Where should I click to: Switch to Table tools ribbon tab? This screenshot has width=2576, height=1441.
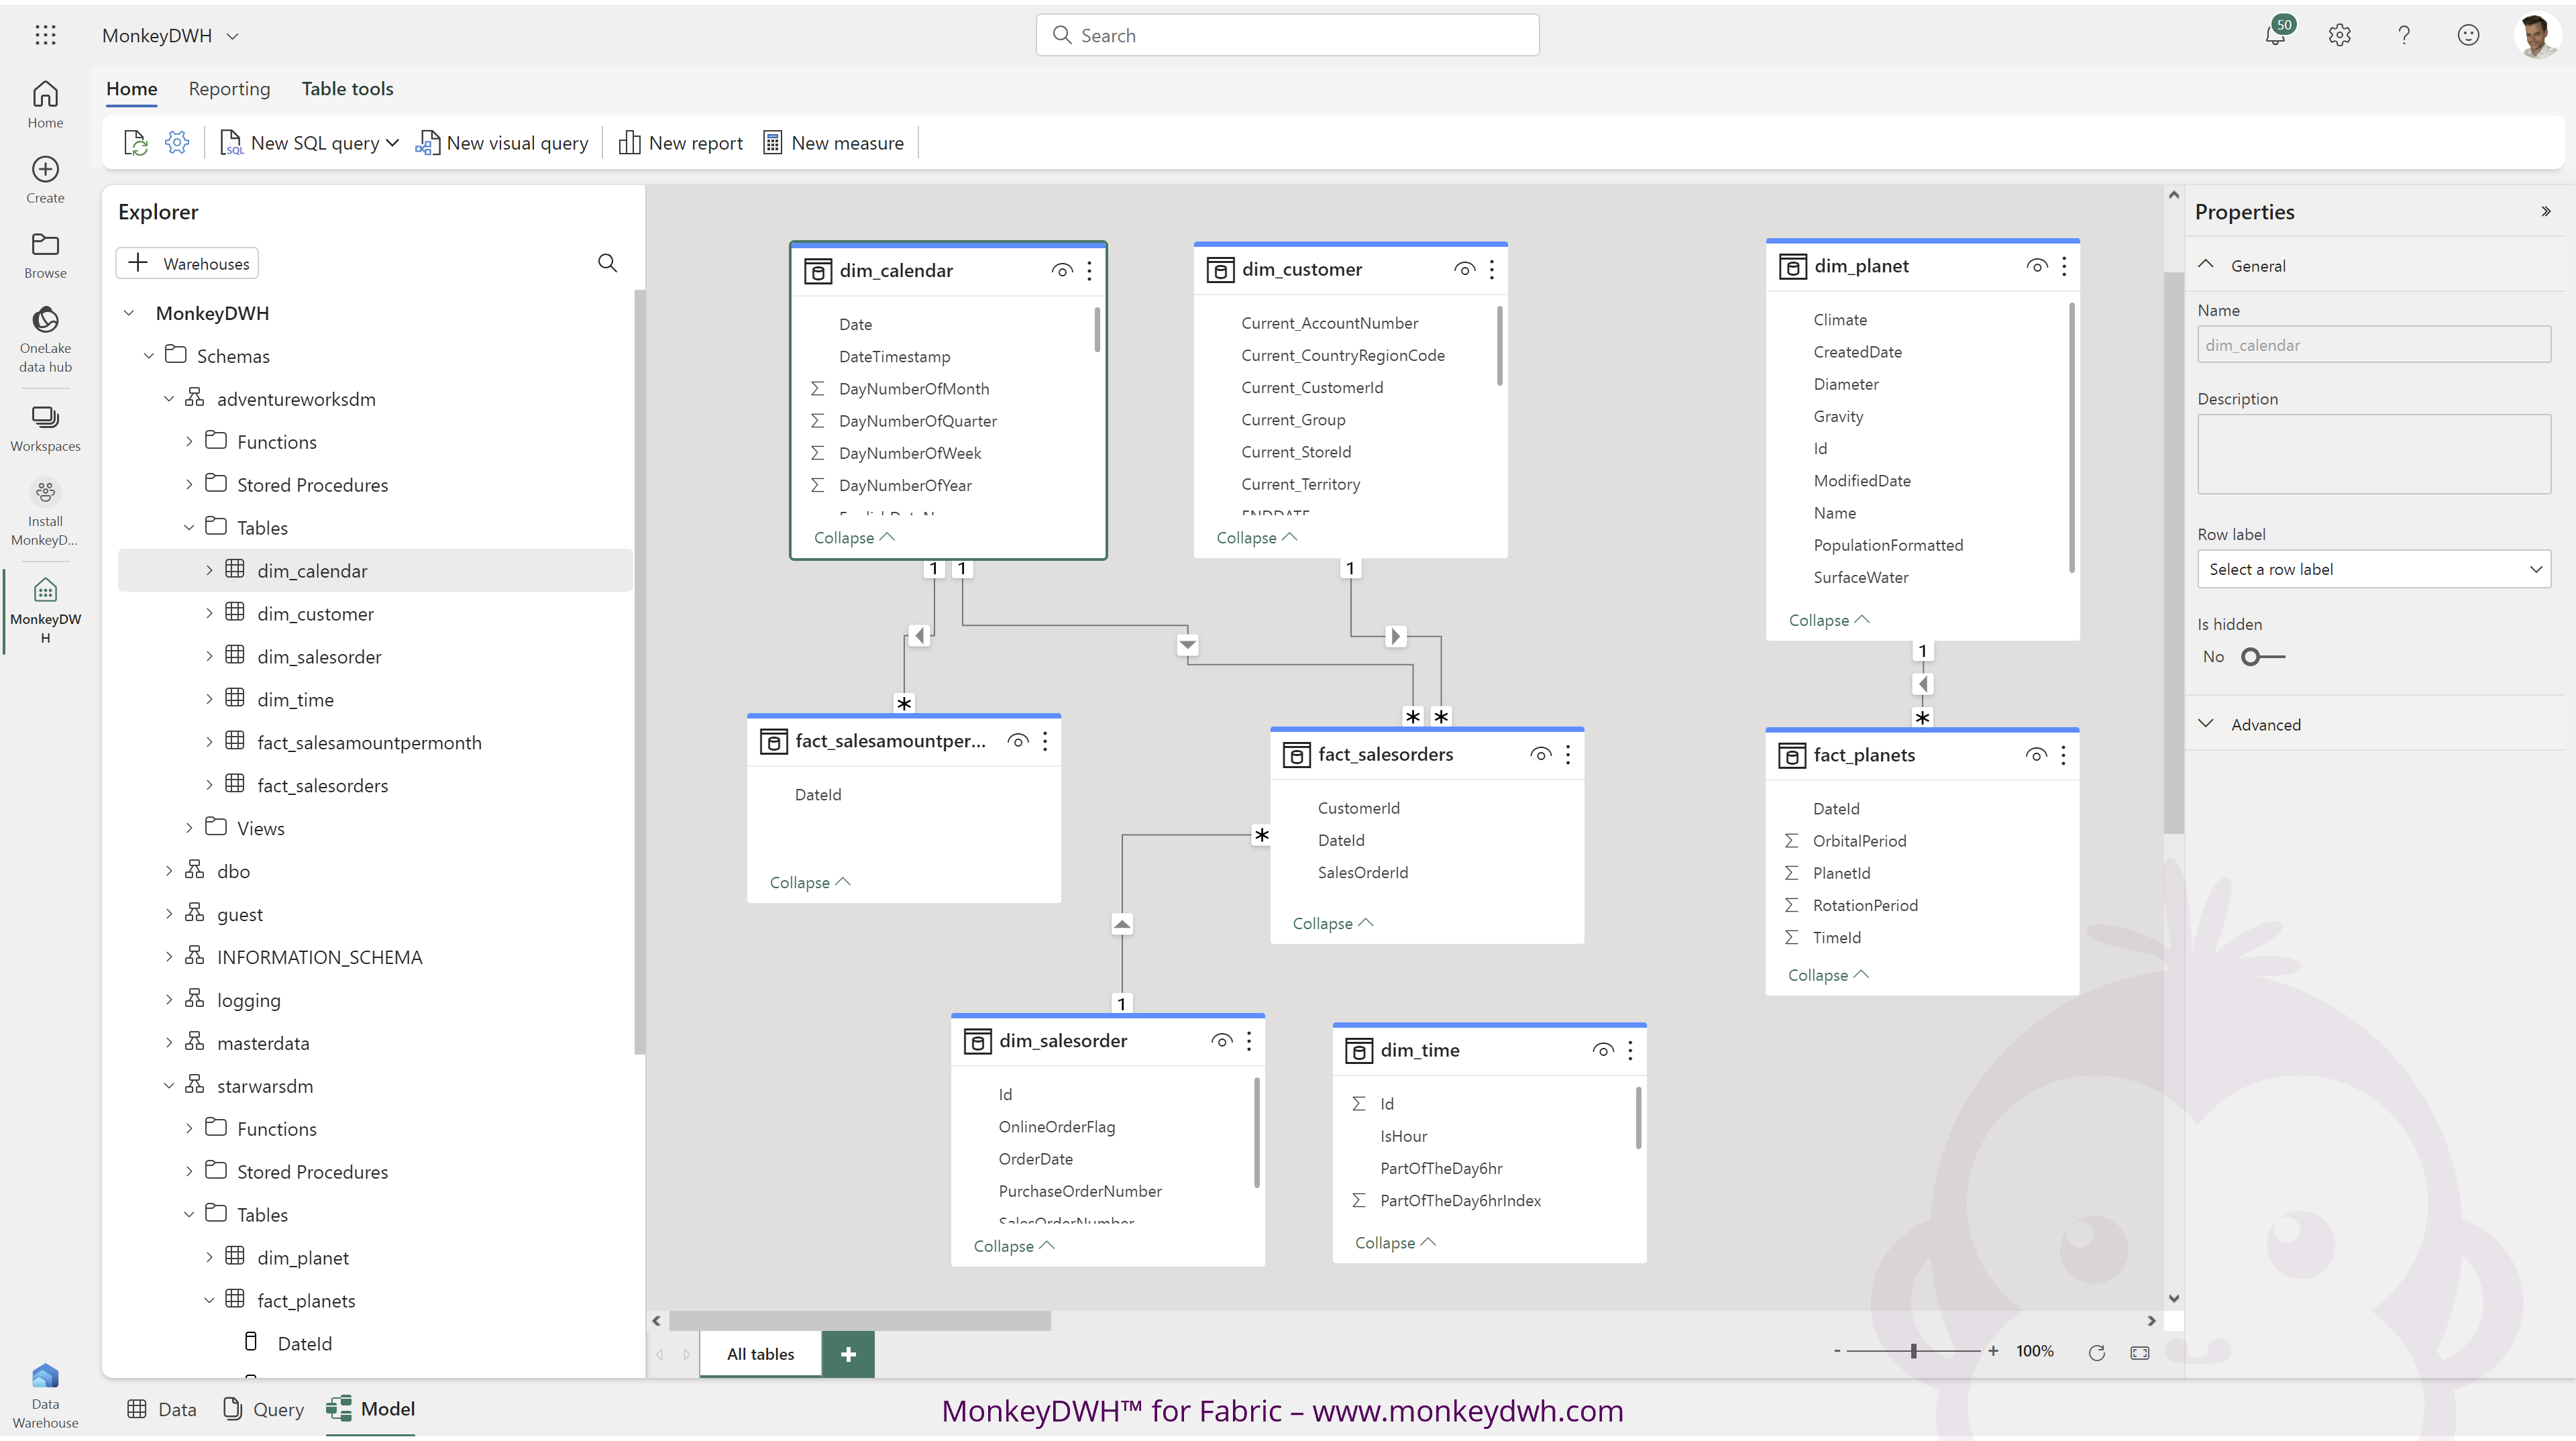tap(347, 89)
